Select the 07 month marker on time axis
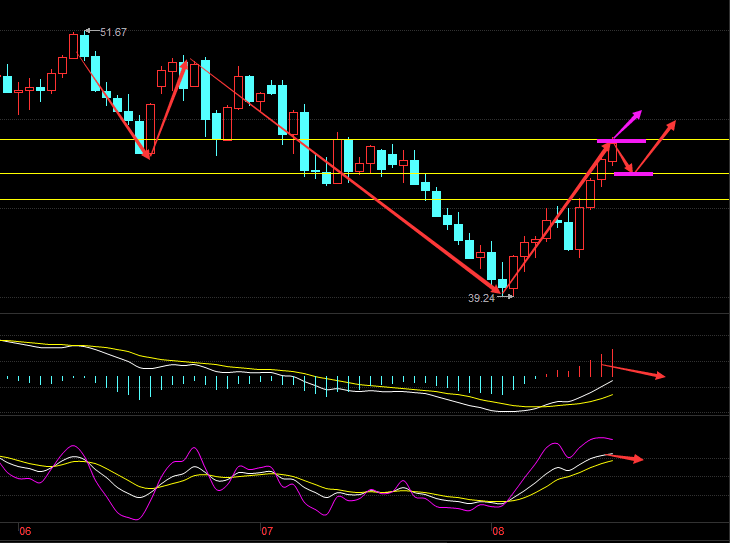Screen dimensions: 730x543 click(x=267, y=531)
